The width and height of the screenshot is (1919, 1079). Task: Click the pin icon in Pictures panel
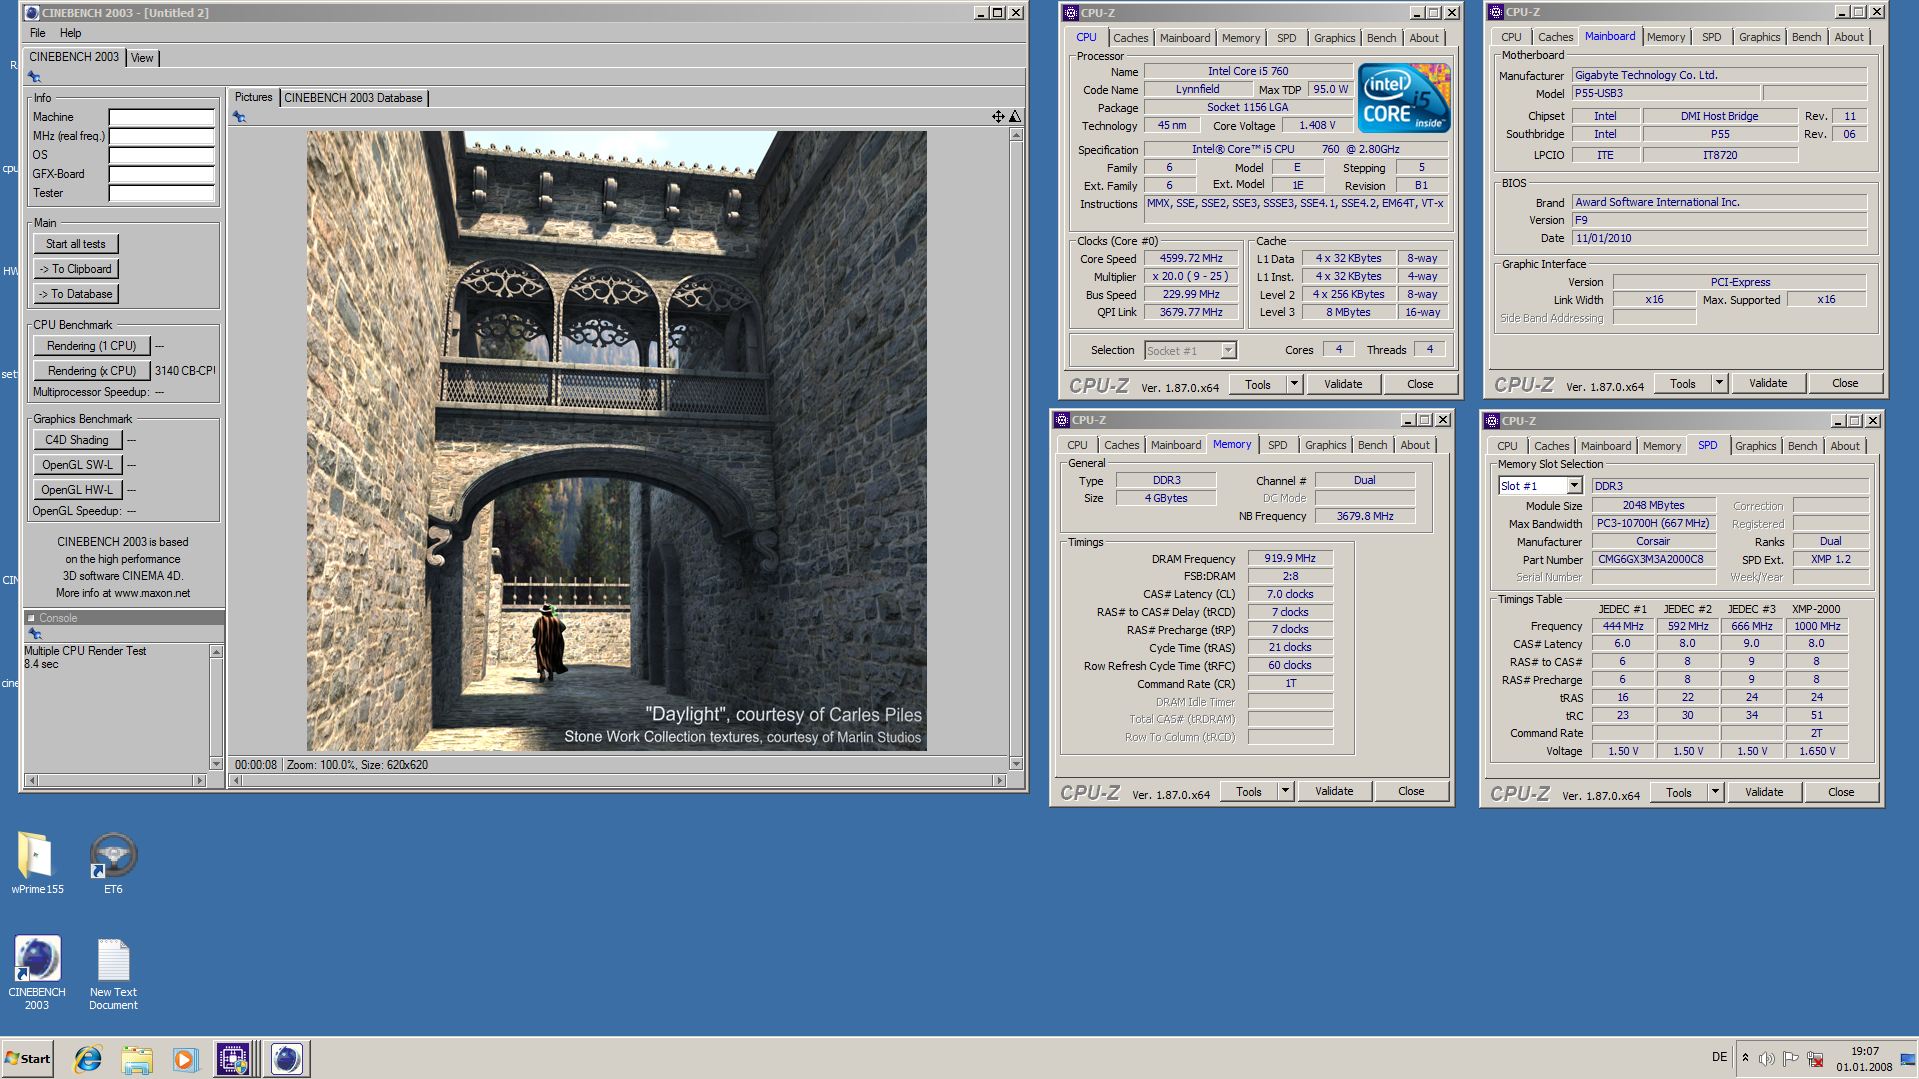tap(239, 117)
